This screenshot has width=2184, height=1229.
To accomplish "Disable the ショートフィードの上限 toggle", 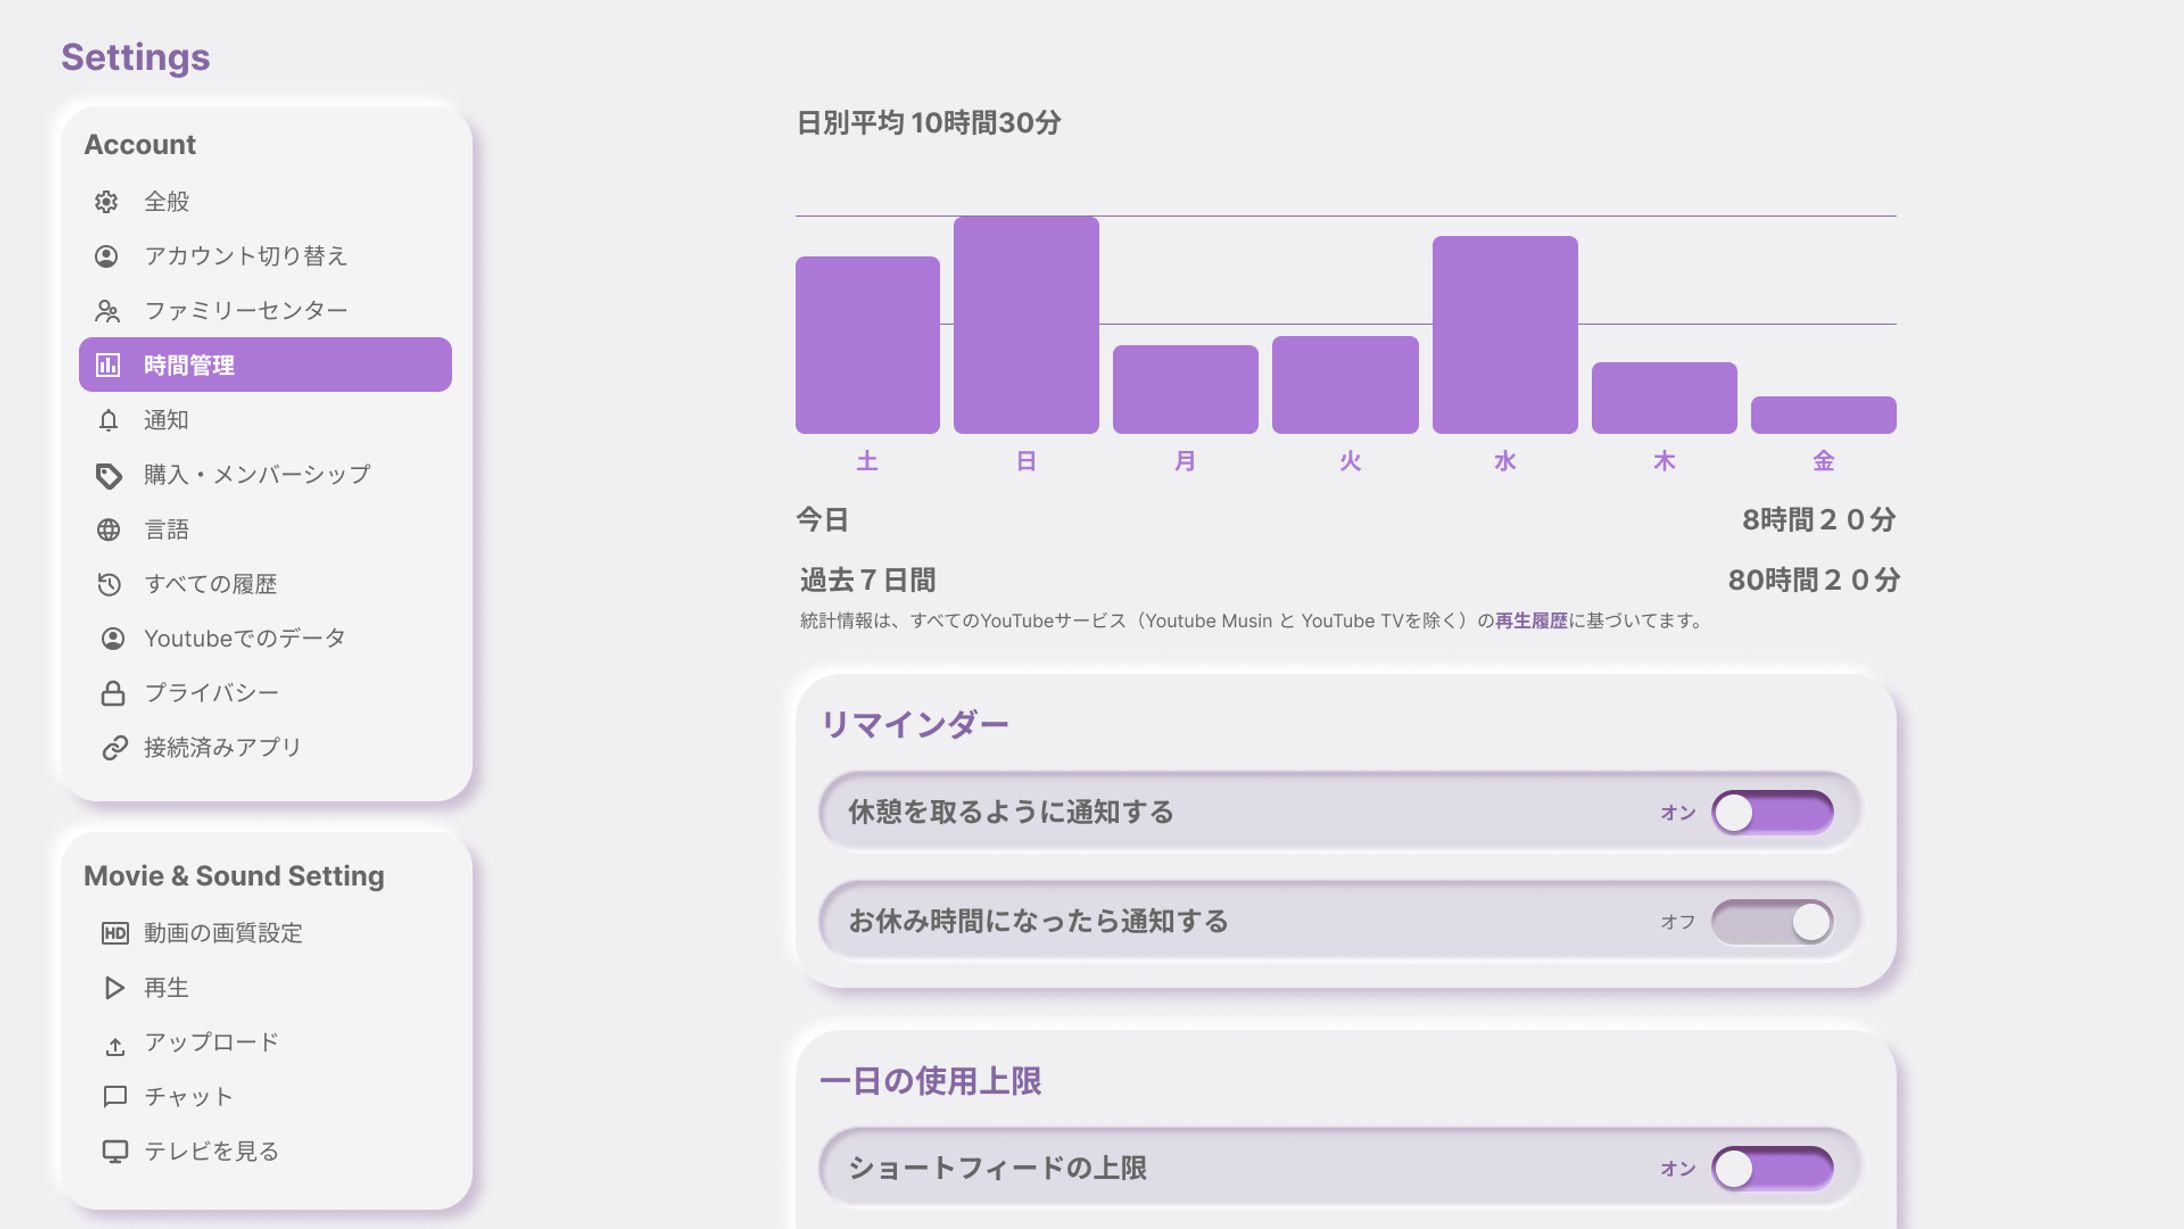I will 1771,1168.
